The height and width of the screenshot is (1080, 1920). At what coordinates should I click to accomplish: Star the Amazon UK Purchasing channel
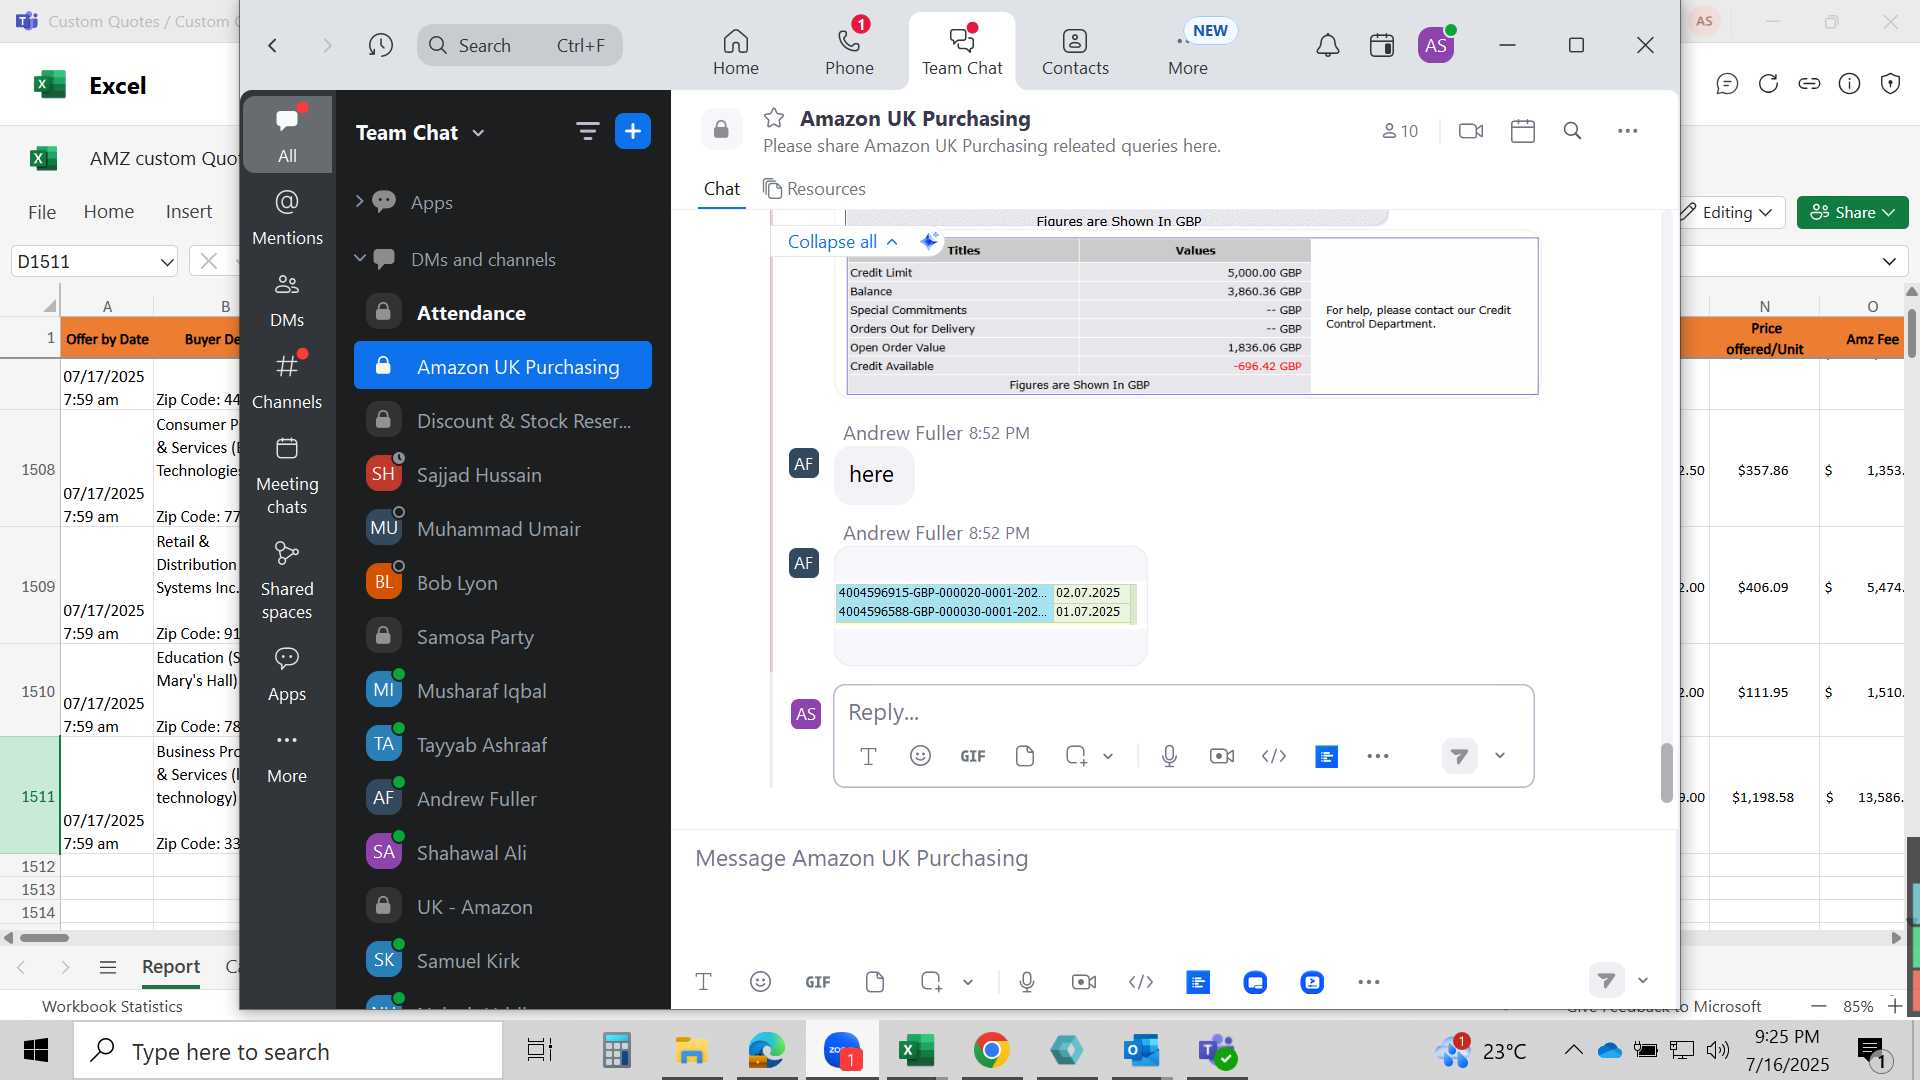(774, 118)
